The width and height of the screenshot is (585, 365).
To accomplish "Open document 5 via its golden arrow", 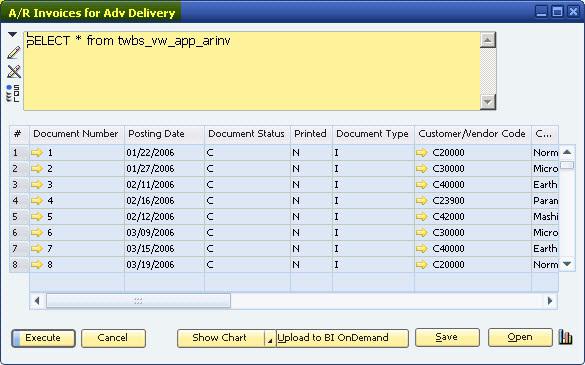I will (x=37, y=216).
